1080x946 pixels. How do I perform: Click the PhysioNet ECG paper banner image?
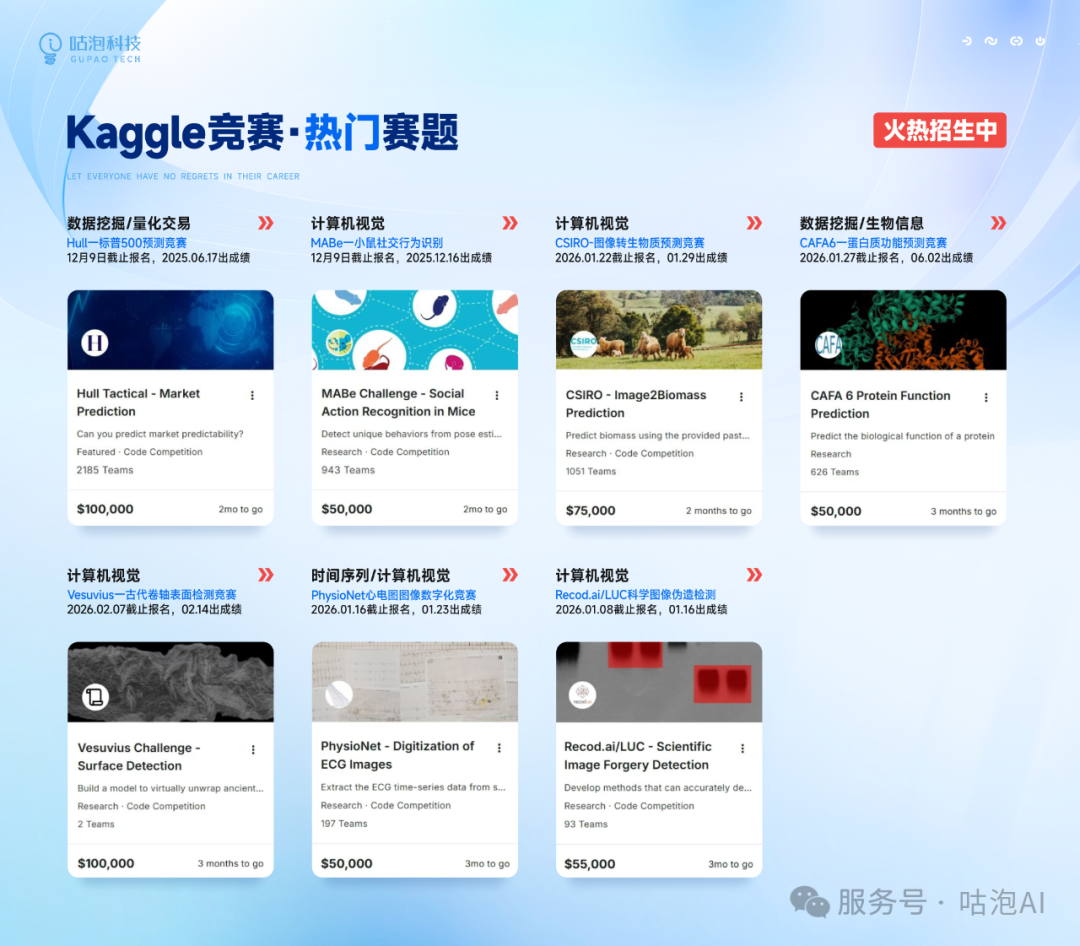pos(415,682)
